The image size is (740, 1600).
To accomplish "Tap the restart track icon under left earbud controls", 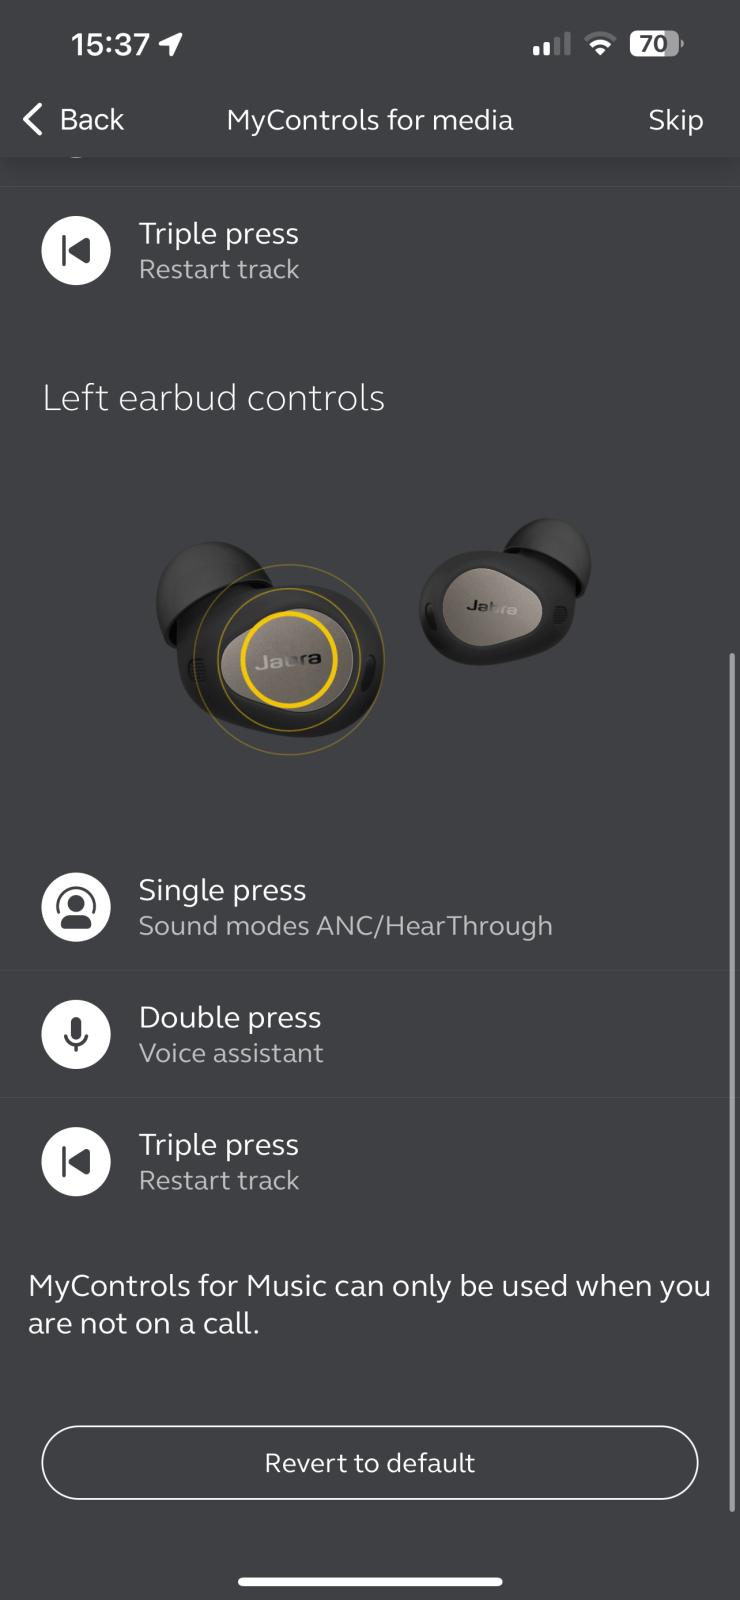I will point(76,1162).
